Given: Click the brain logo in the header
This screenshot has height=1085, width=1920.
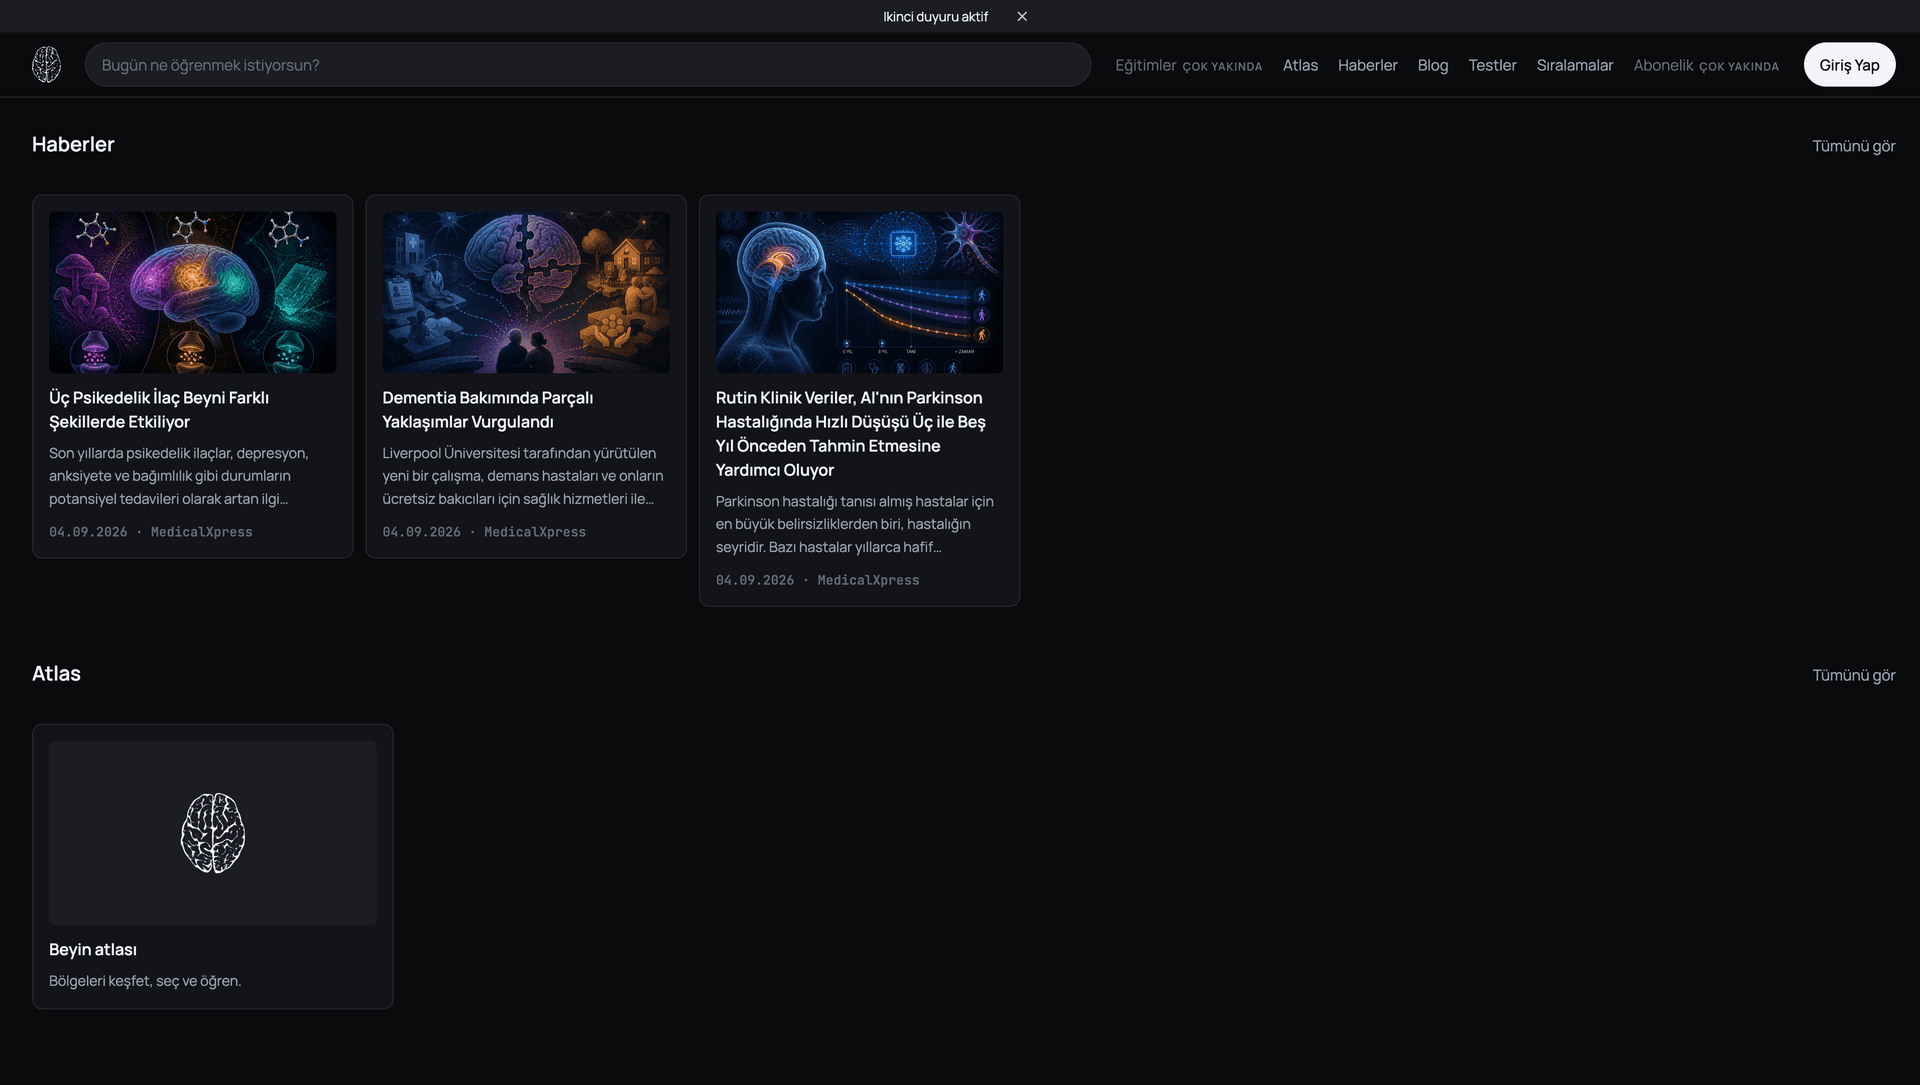Looking at the screenshot, I should click(x=46, y=65).
